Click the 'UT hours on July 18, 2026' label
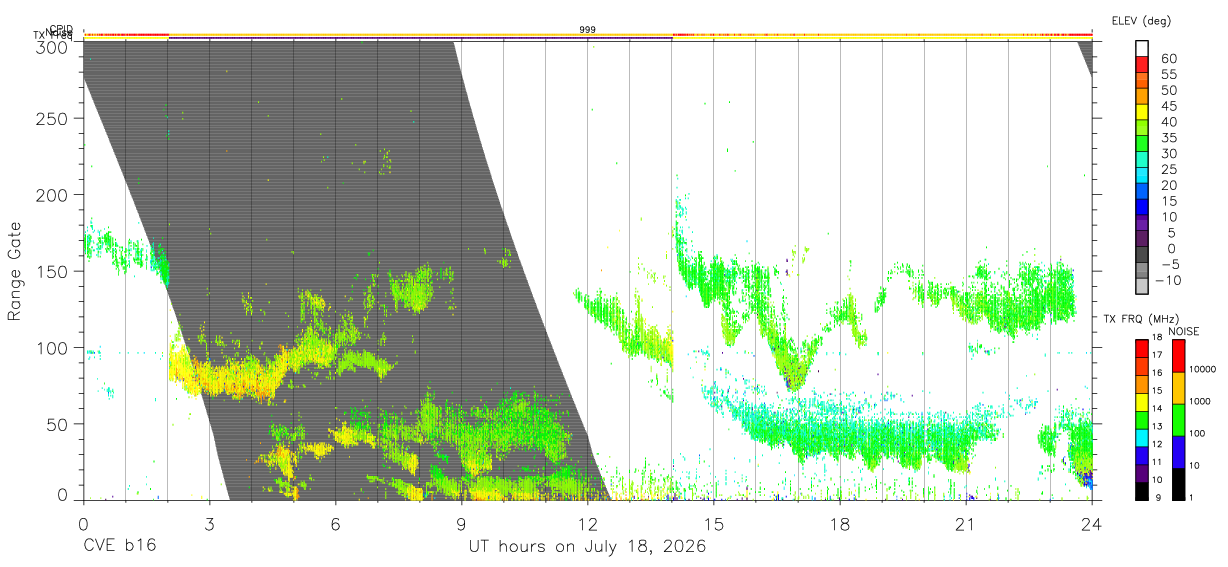Viewport: 1228px width, 567px height. pyautogui.click(x=587, y=547)
